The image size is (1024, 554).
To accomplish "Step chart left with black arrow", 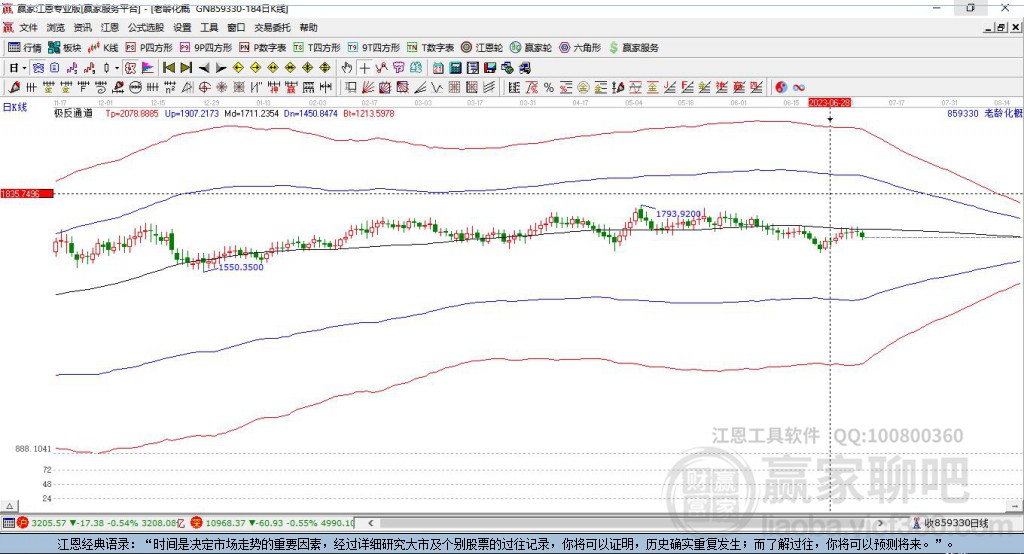I will coord(204,68).
